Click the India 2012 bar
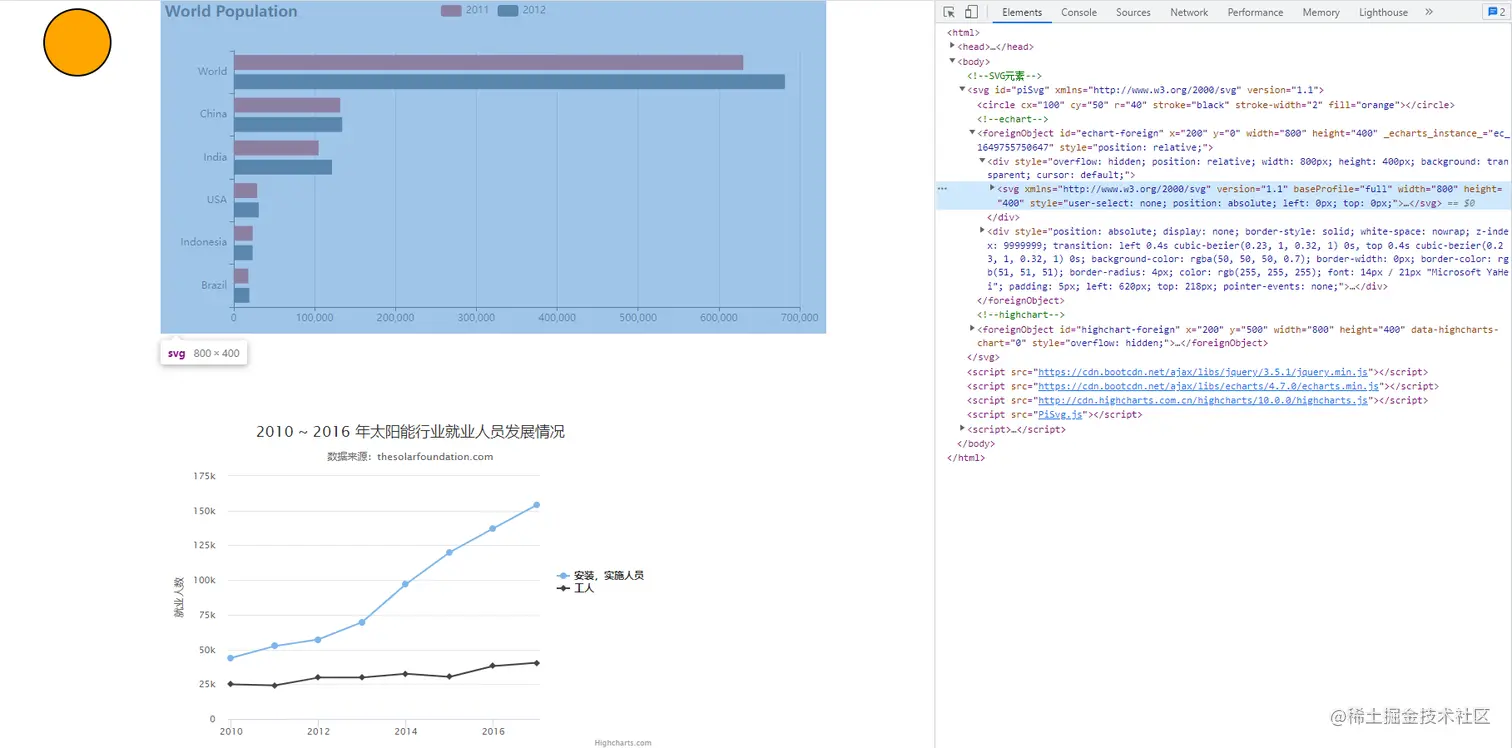 click(x=283, y=167)
